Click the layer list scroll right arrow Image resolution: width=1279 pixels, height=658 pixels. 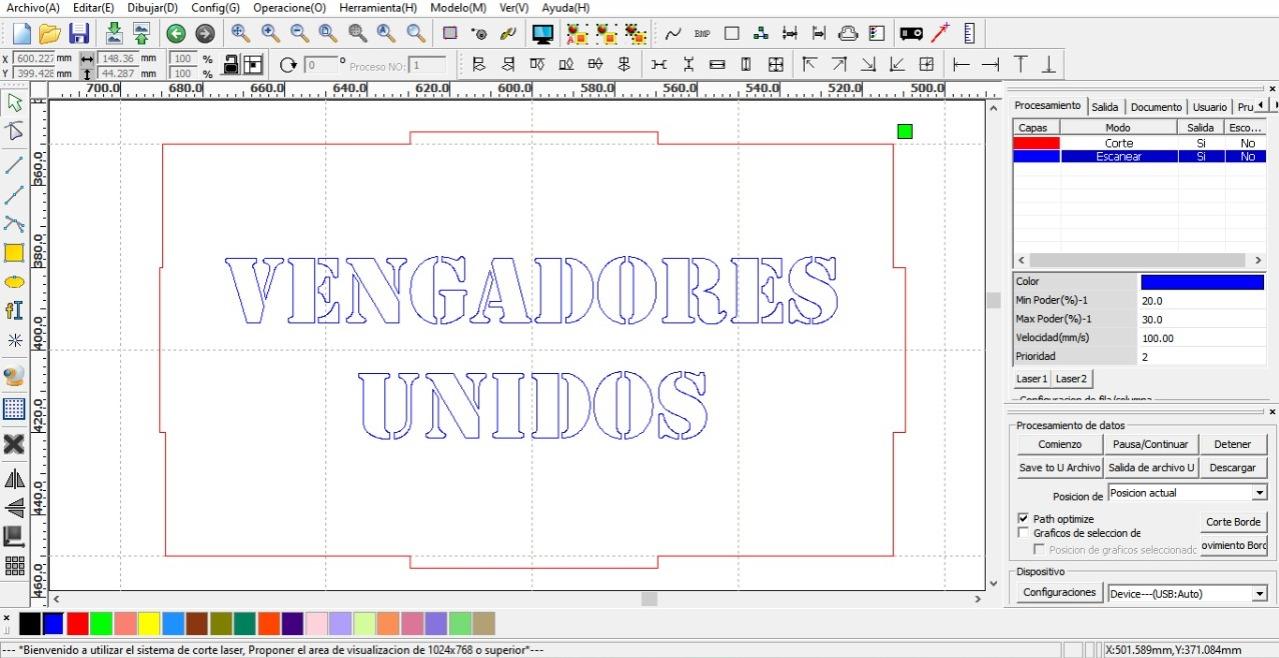(x=1258, y=260)
